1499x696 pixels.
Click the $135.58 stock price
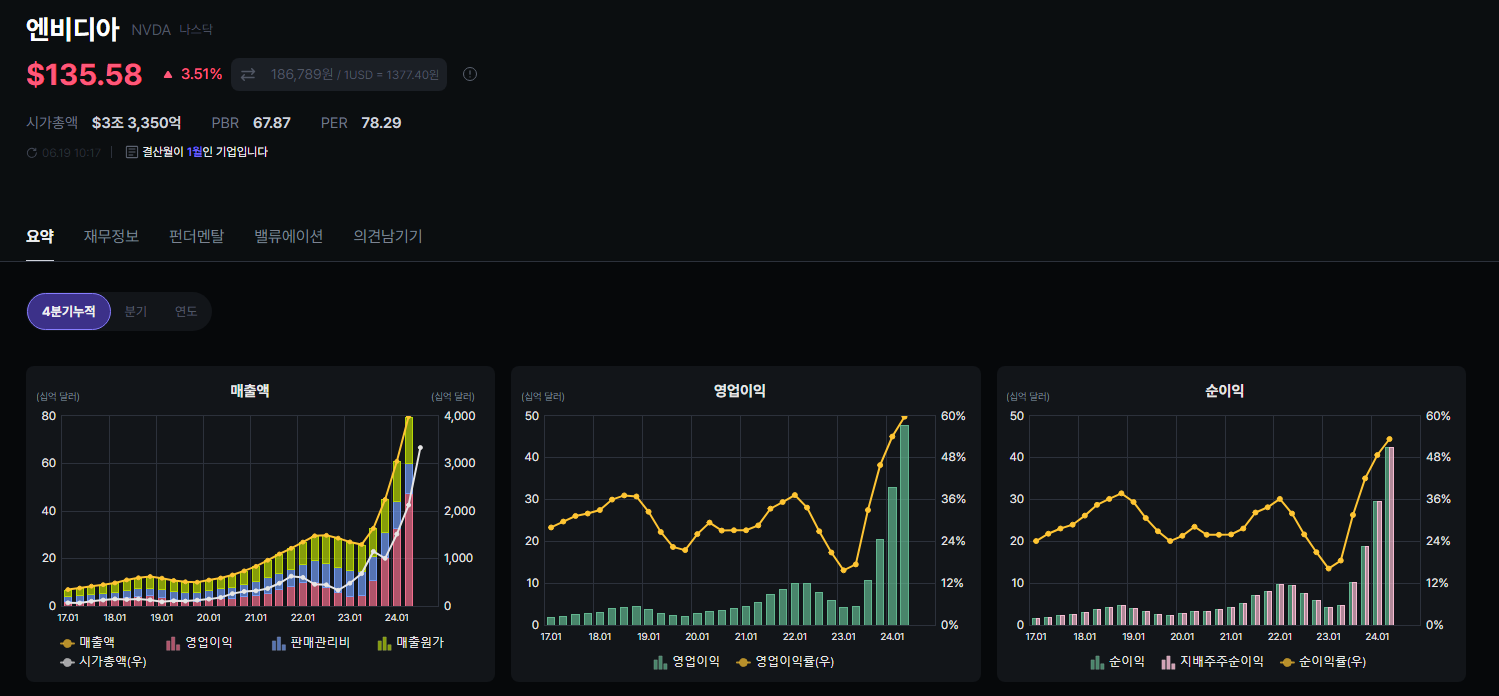pos(84,74)
